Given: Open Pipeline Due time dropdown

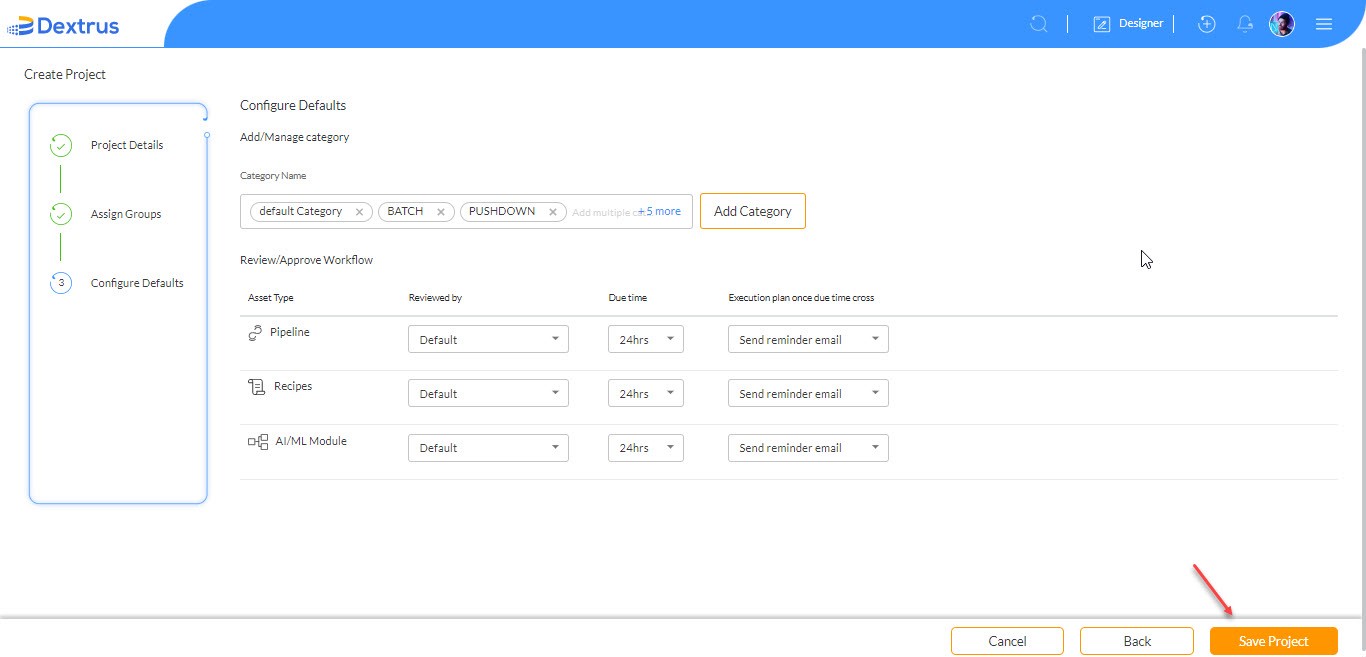Looking at the screenshot, I should click(x=646, y=339).
